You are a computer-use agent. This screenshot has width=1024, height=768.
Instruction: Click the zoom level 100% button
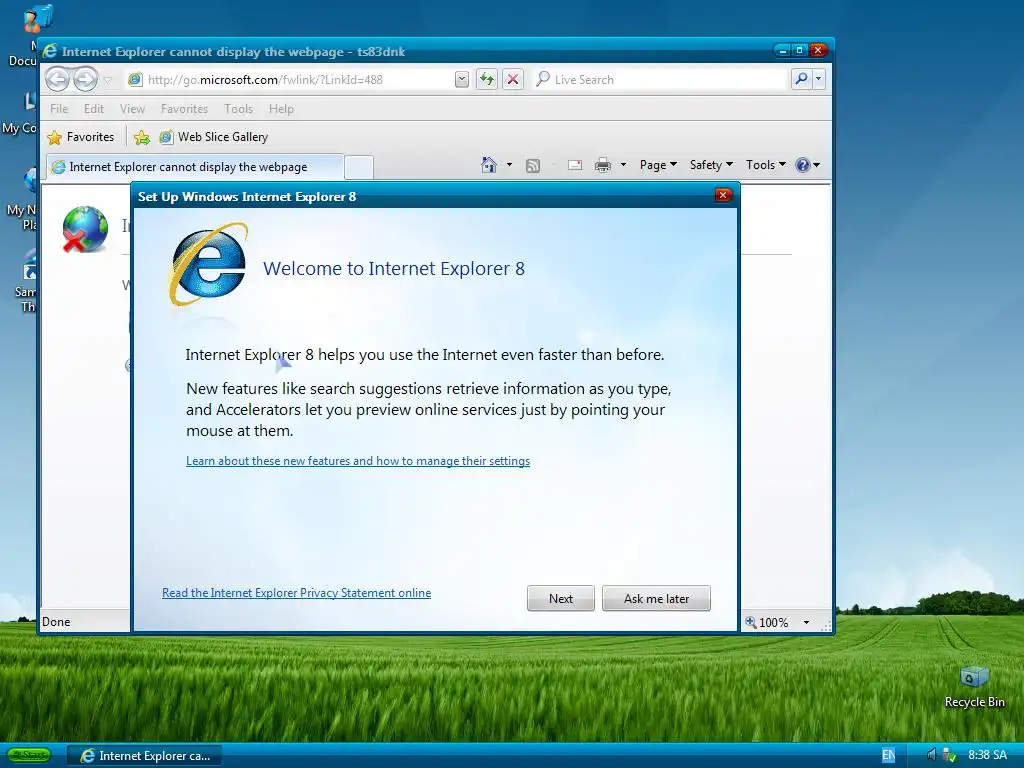tap(767, 622)
